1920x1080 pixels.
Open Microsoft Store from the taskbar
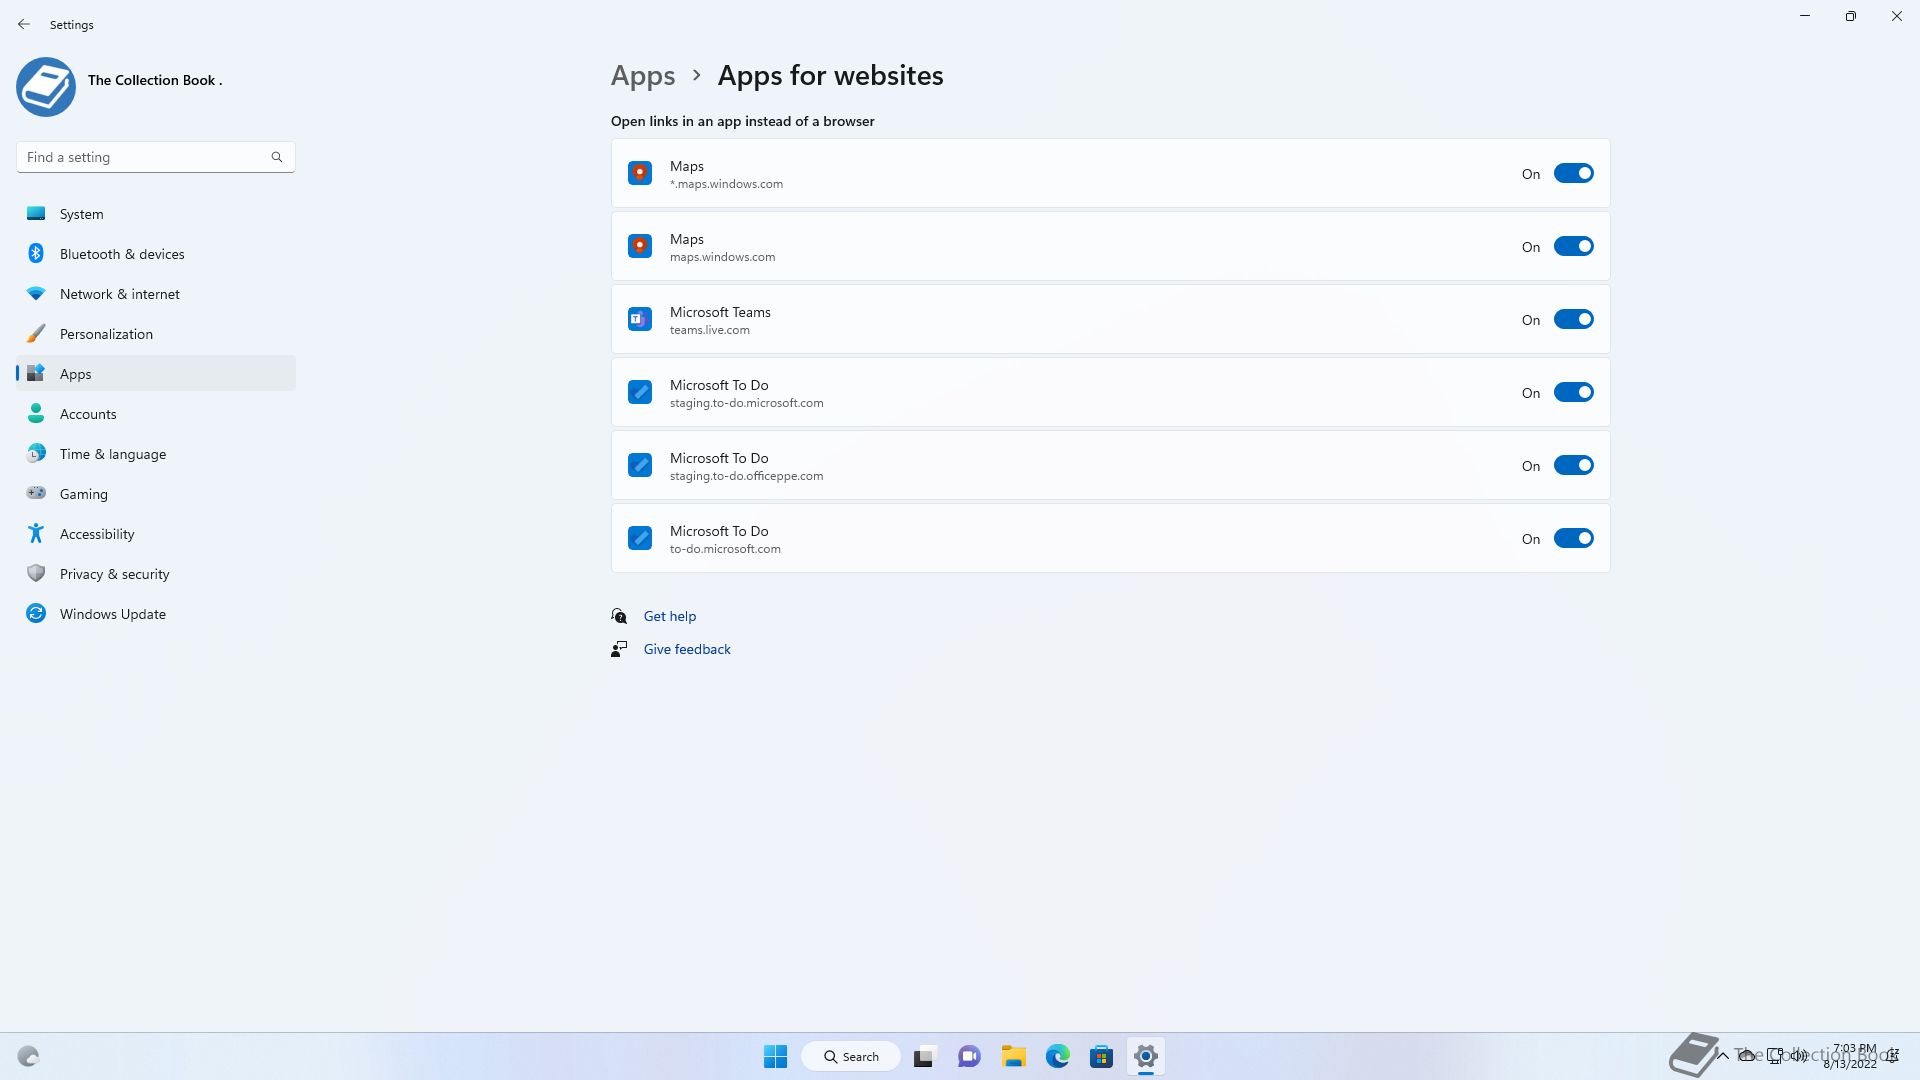tap(1102, 1056)
